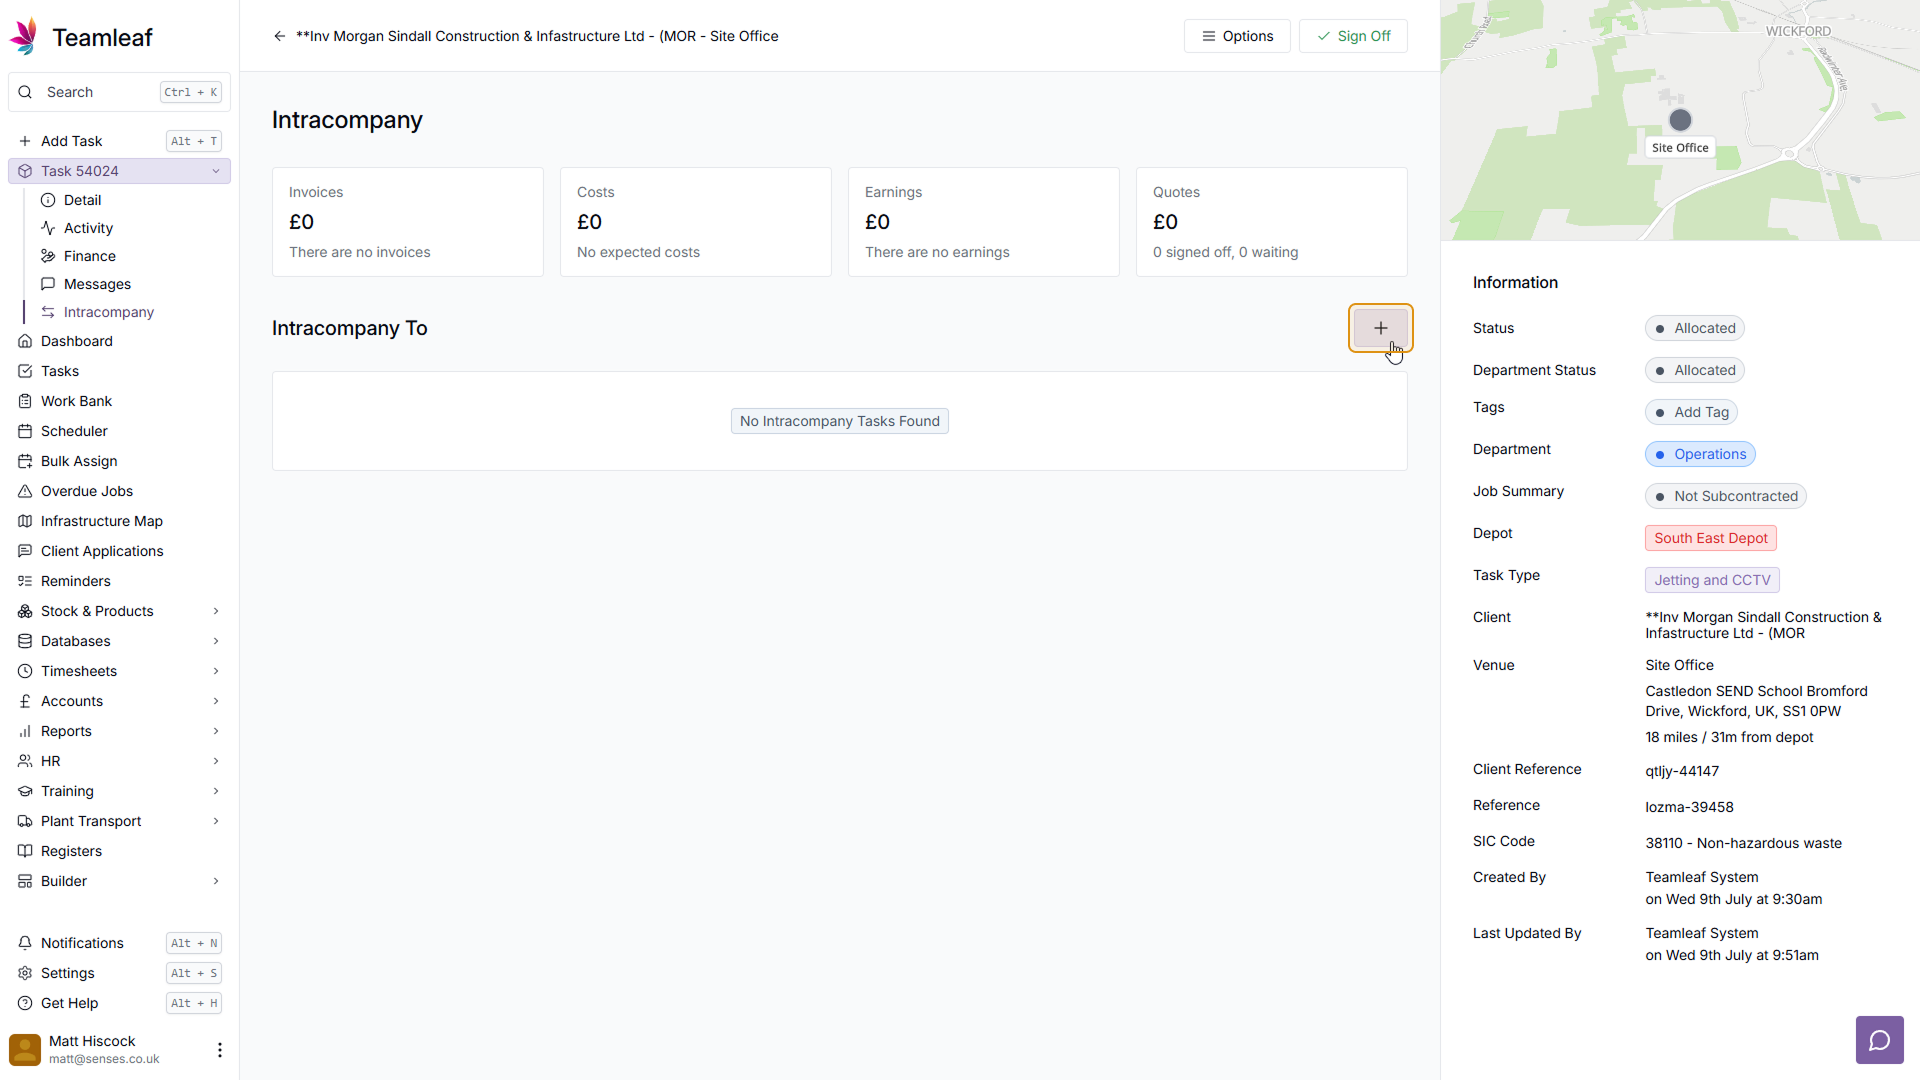Open the chat support bubble icon

click(1880, 1040)
